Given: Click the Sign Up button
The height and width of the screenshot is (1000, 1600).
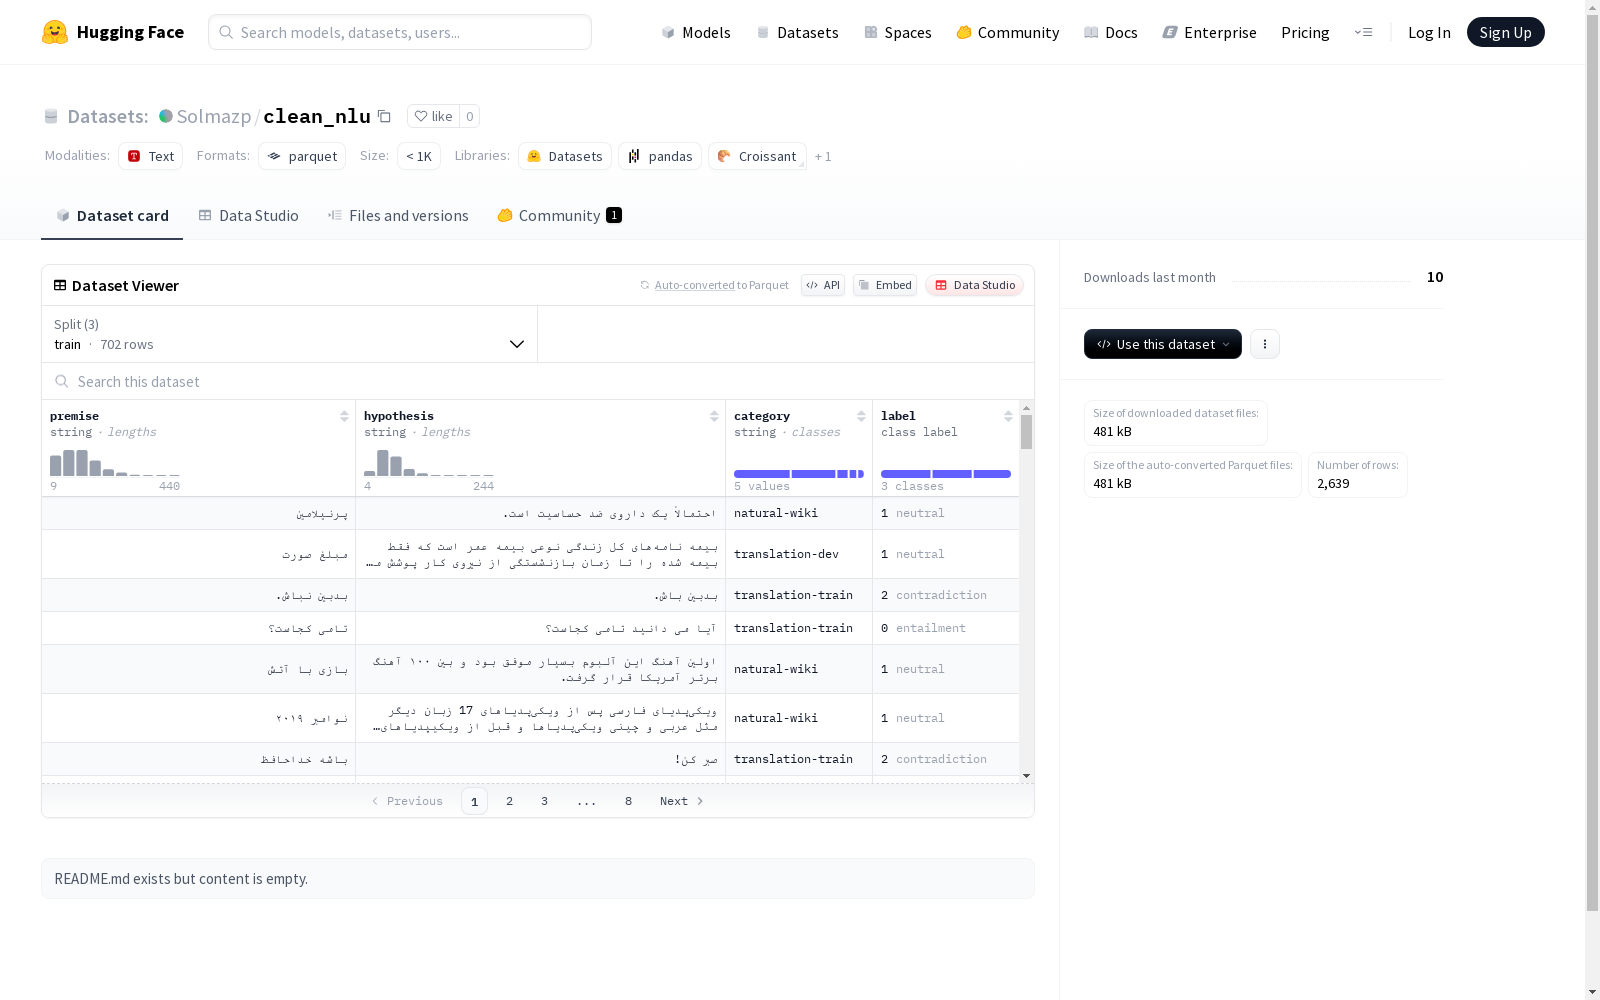Looking at the screenshot, I should click(1506, 32).
